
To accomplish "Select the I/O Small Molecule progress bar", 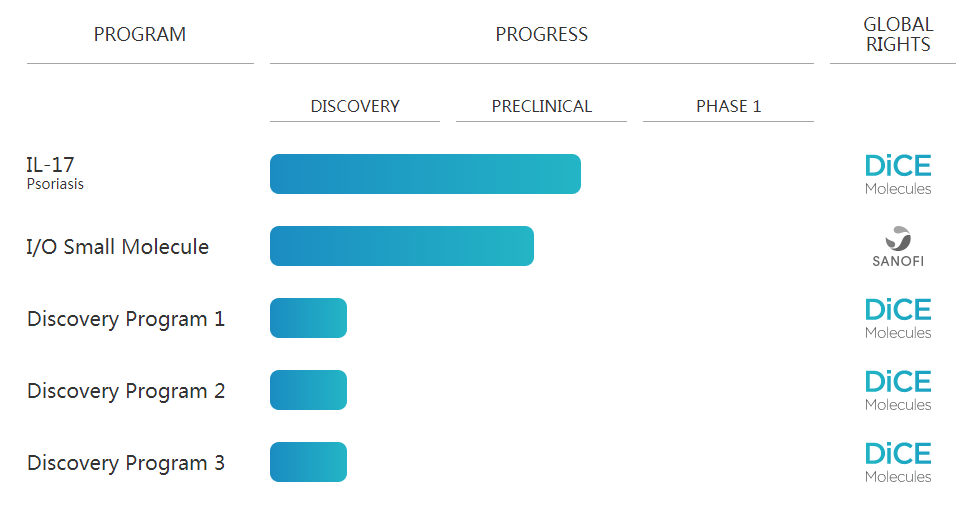I will click(402, 246).
